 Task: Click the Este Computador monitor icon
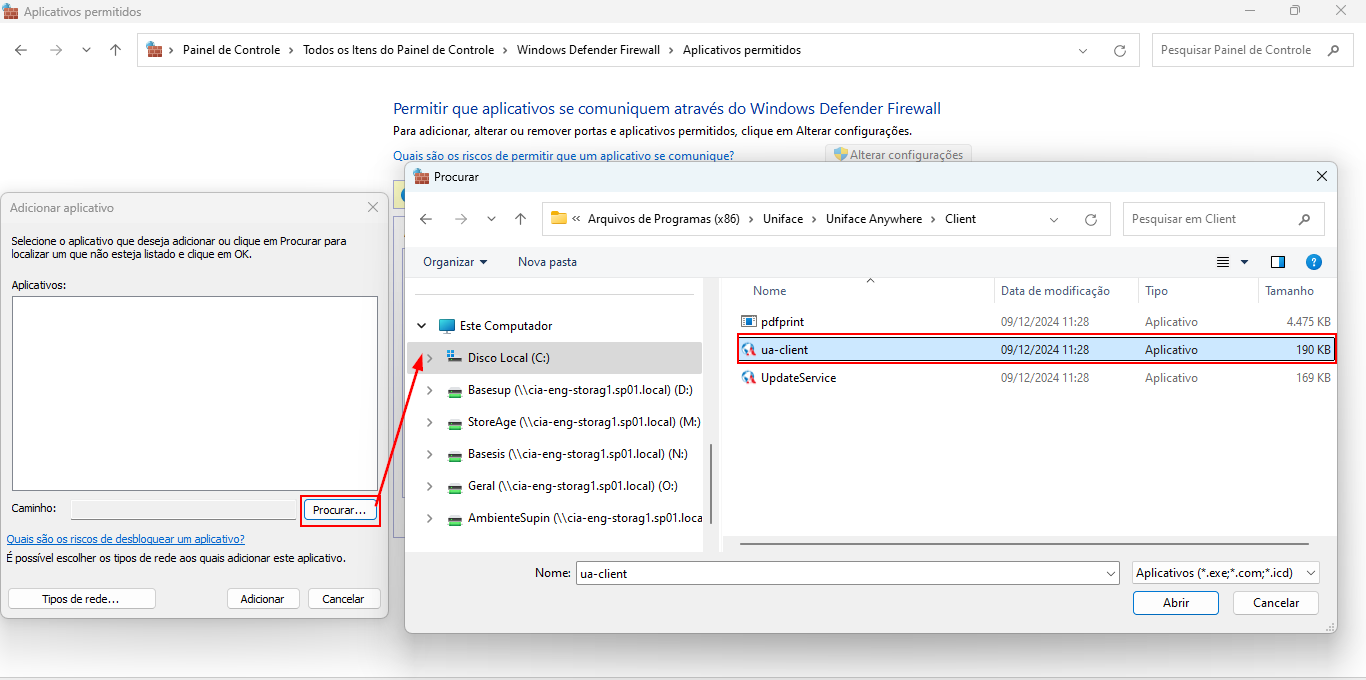pyautogui.click(x=447, y=326)
